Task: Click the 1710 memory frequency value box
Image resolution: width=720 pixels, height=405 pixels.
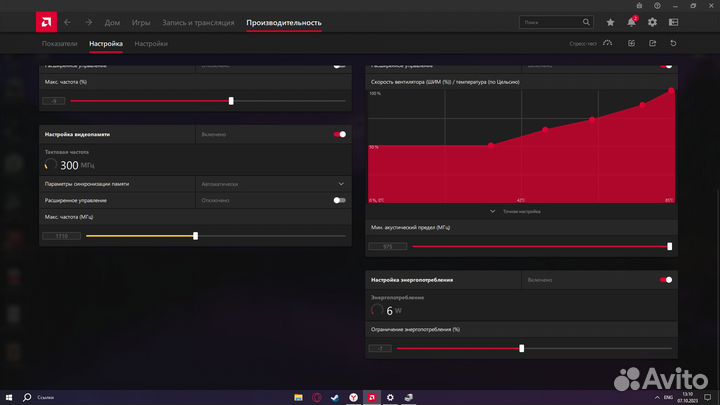Action: [62, 236]
